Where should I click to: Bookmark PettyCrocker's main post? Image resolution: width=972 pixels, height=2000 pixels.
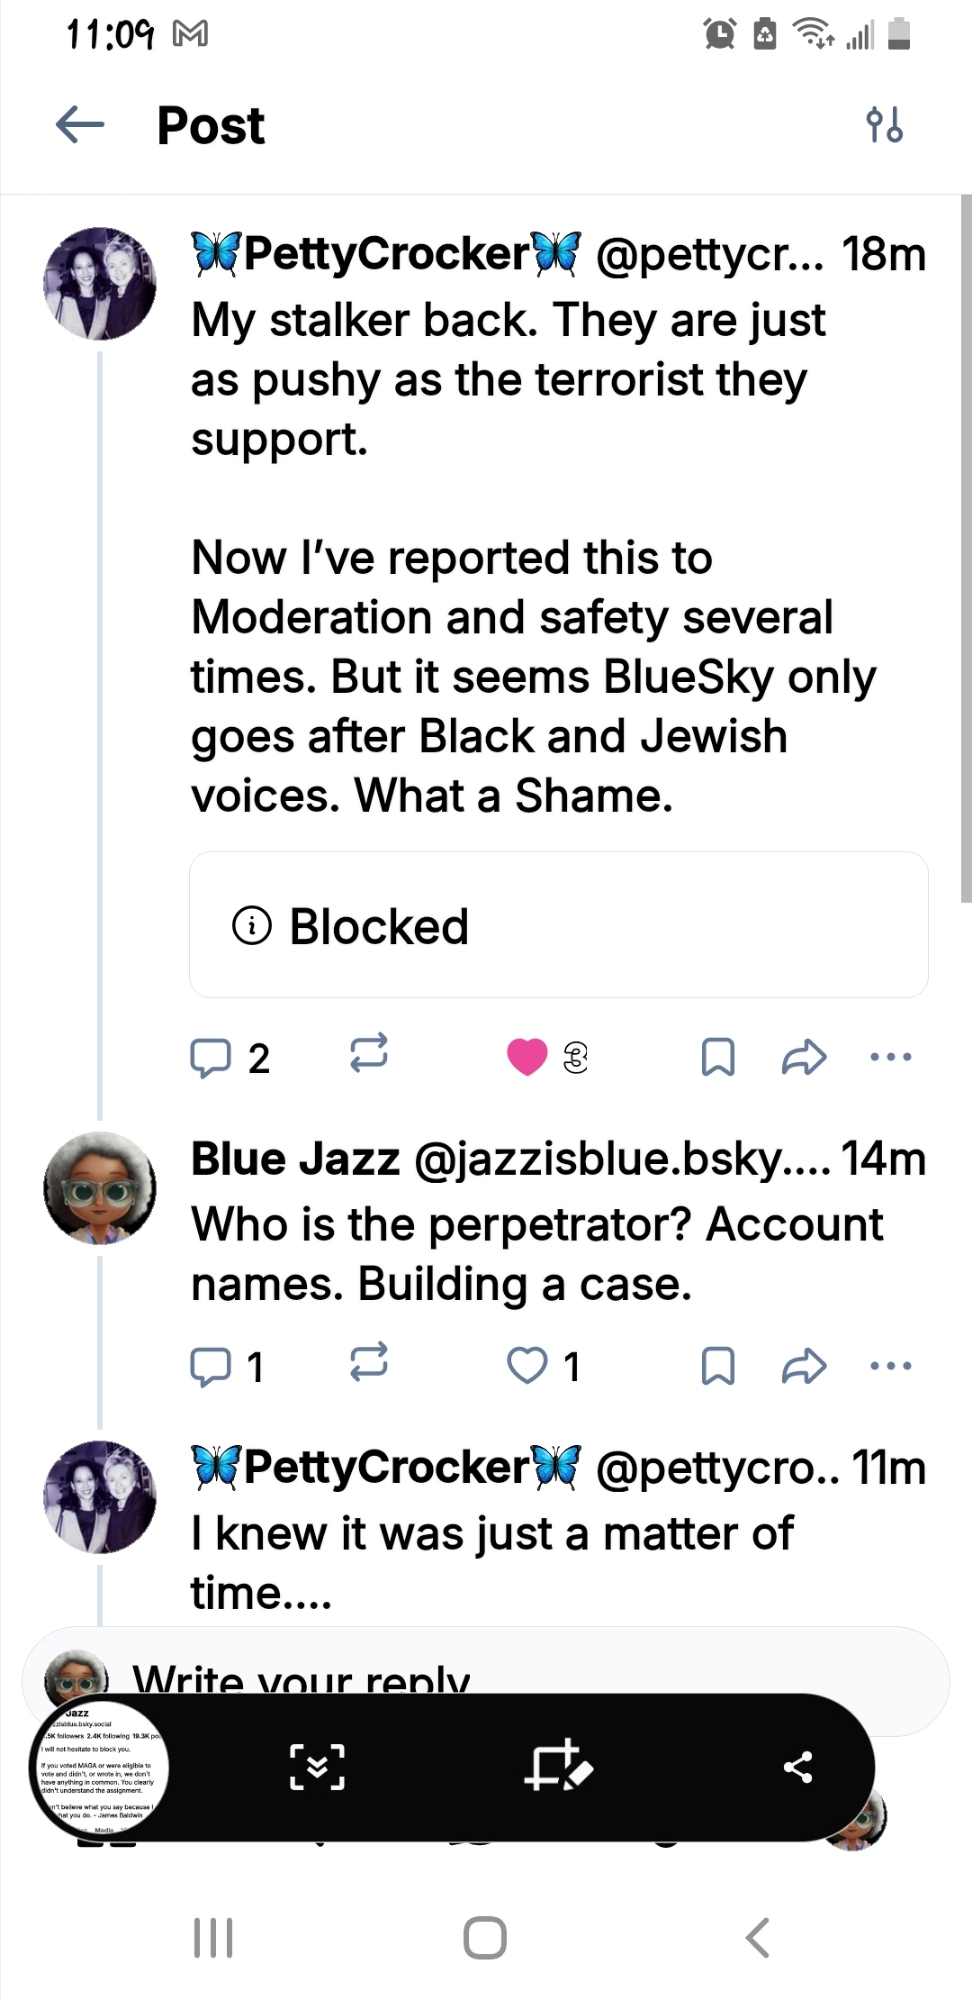click(718, 1057)
